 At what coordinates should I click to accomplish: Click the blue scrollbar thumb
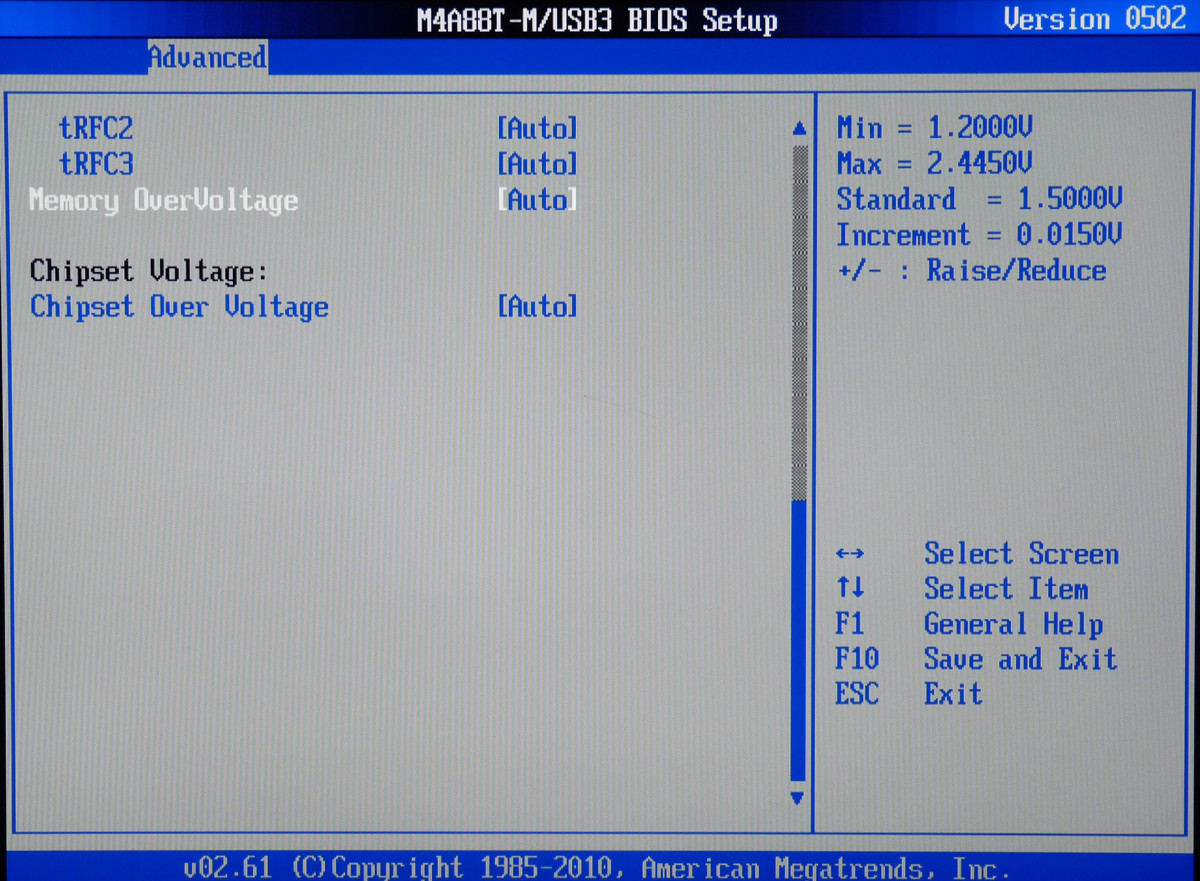click(x=797, y=641)
